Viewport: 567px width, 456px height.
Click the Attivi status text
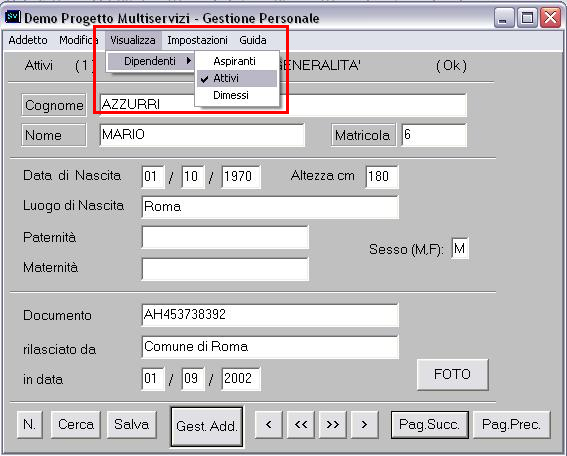pos(39,66)
